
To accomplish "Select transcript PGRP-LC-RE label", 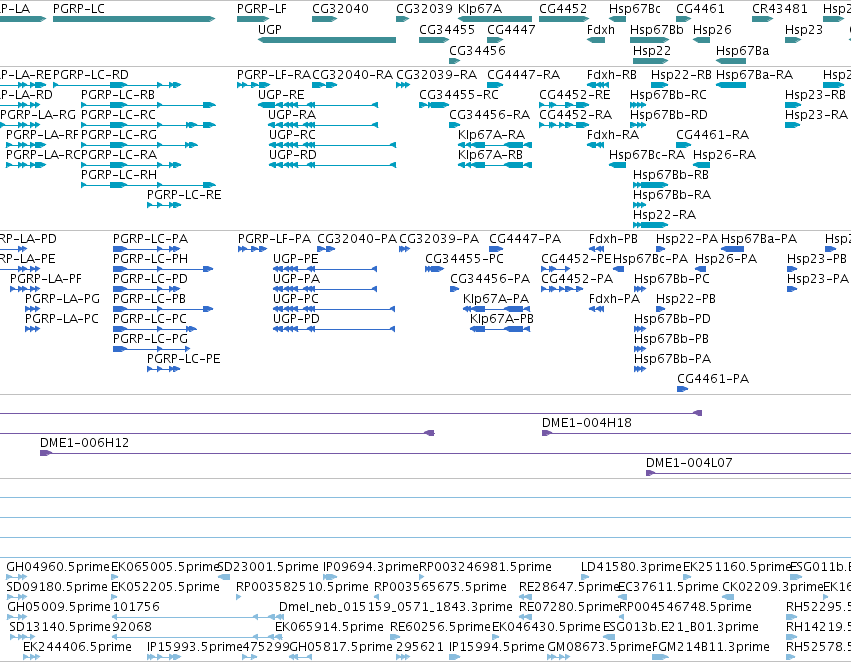I will click(184, 194).
